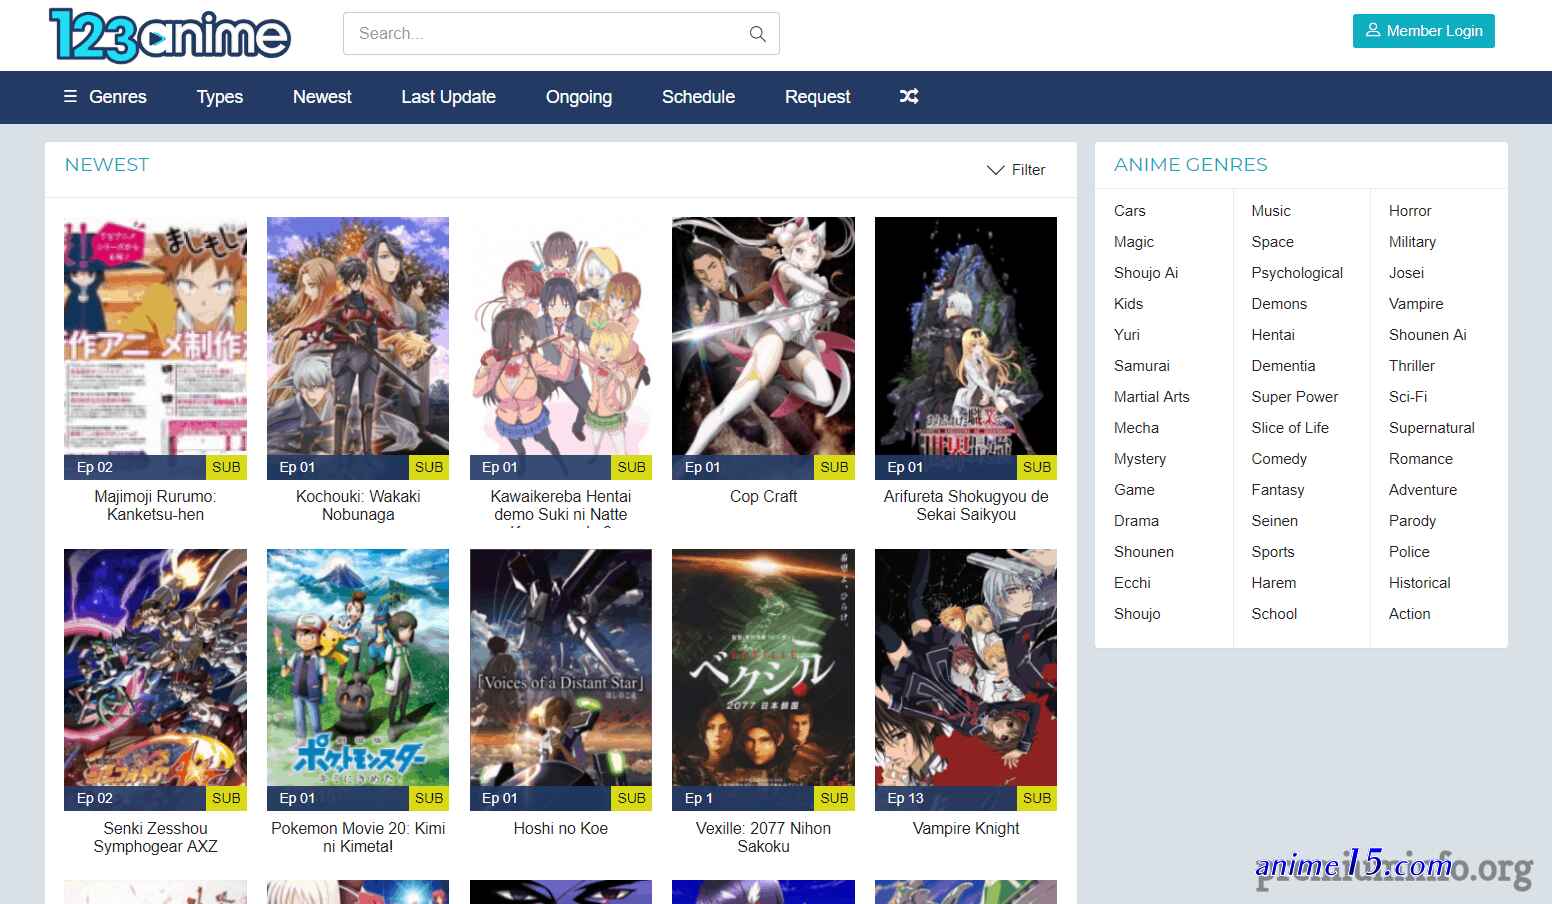
Task: Select the School genre
Action: [x=1274, y=614]
